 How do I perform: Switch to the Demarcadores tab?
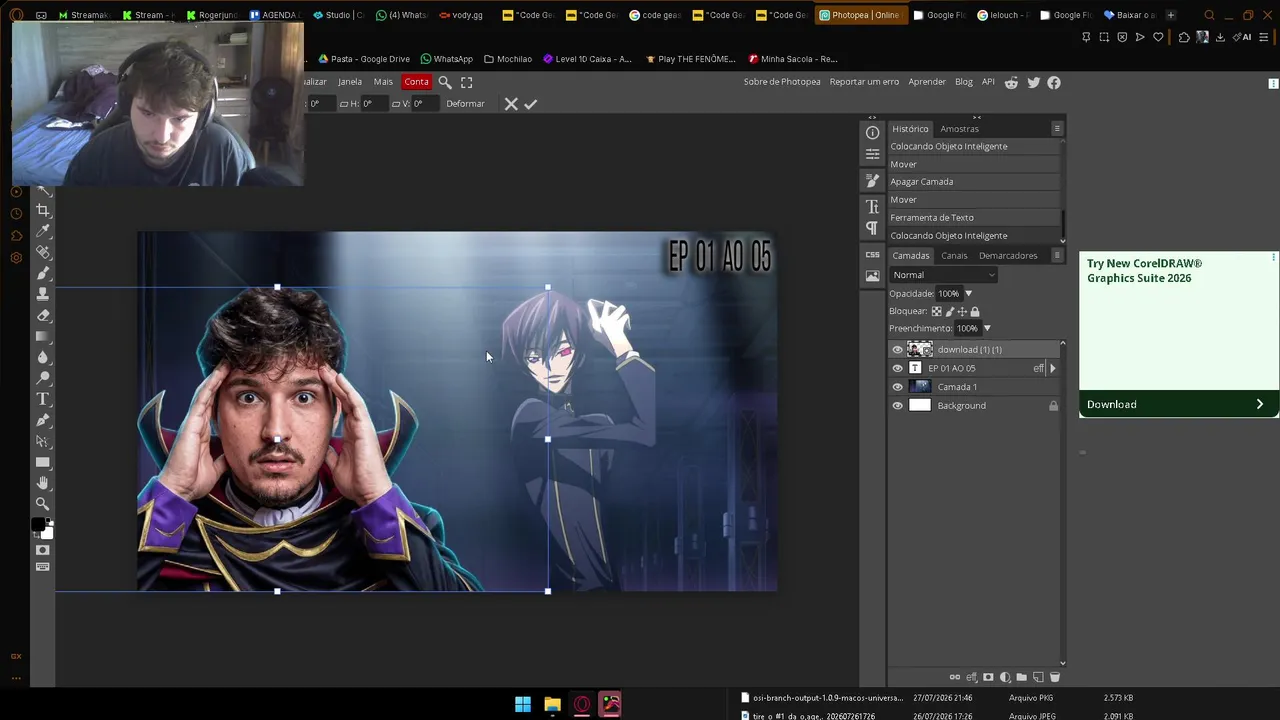(x=1008, y=256)
